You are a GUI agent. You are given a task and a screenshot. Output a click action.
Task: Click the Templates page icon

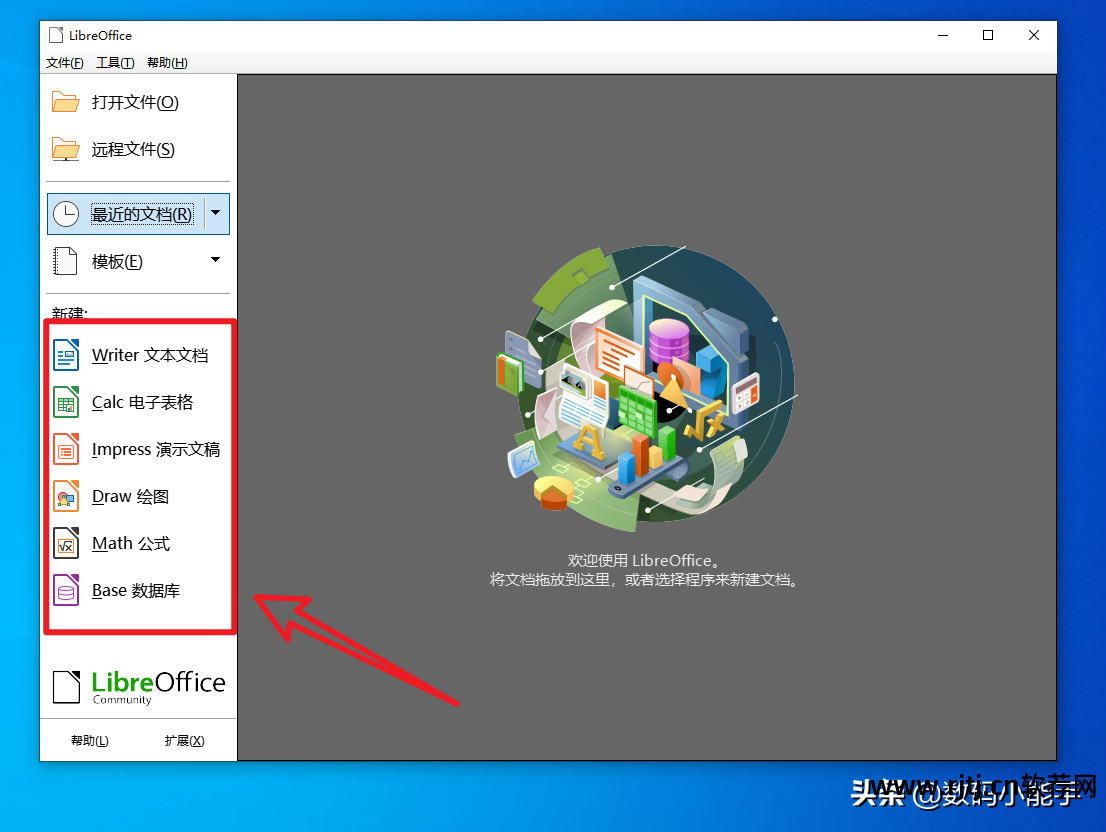(66, 261)
